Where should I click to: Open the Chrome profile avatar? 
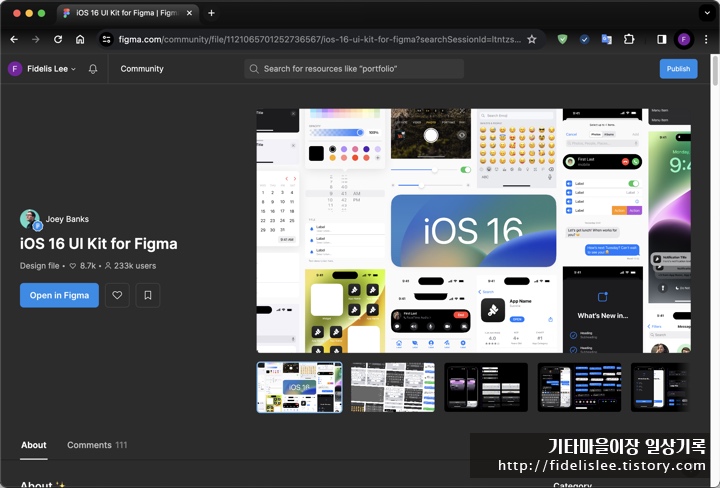click(x=684, y=39)
